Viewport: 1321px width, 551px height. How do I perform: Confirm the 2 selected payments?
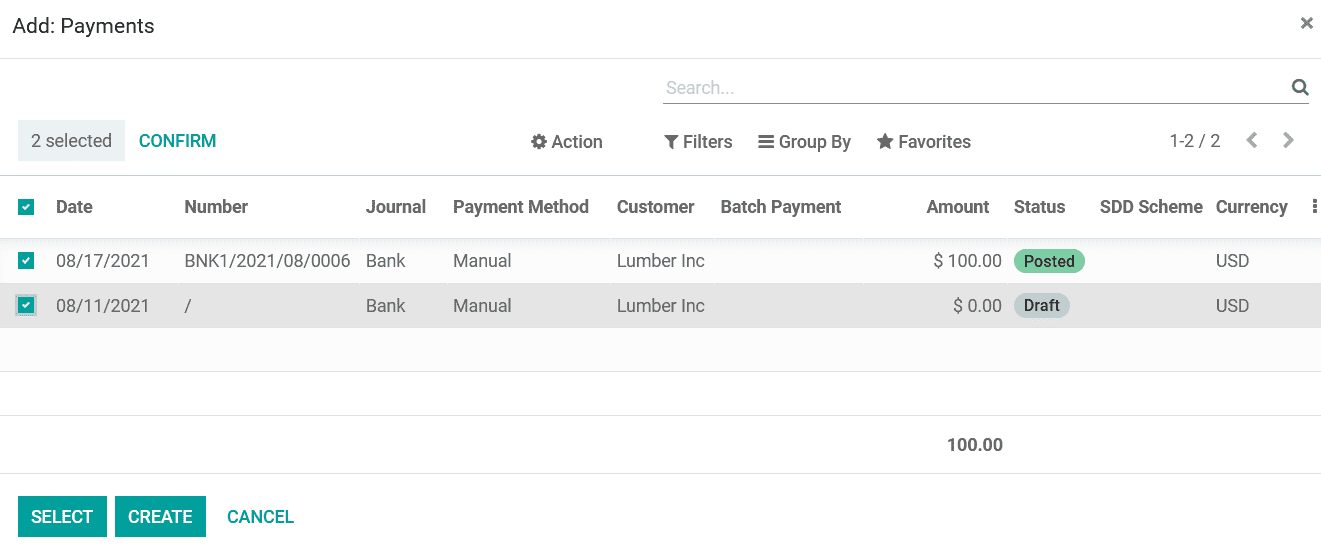coord(177,141)
